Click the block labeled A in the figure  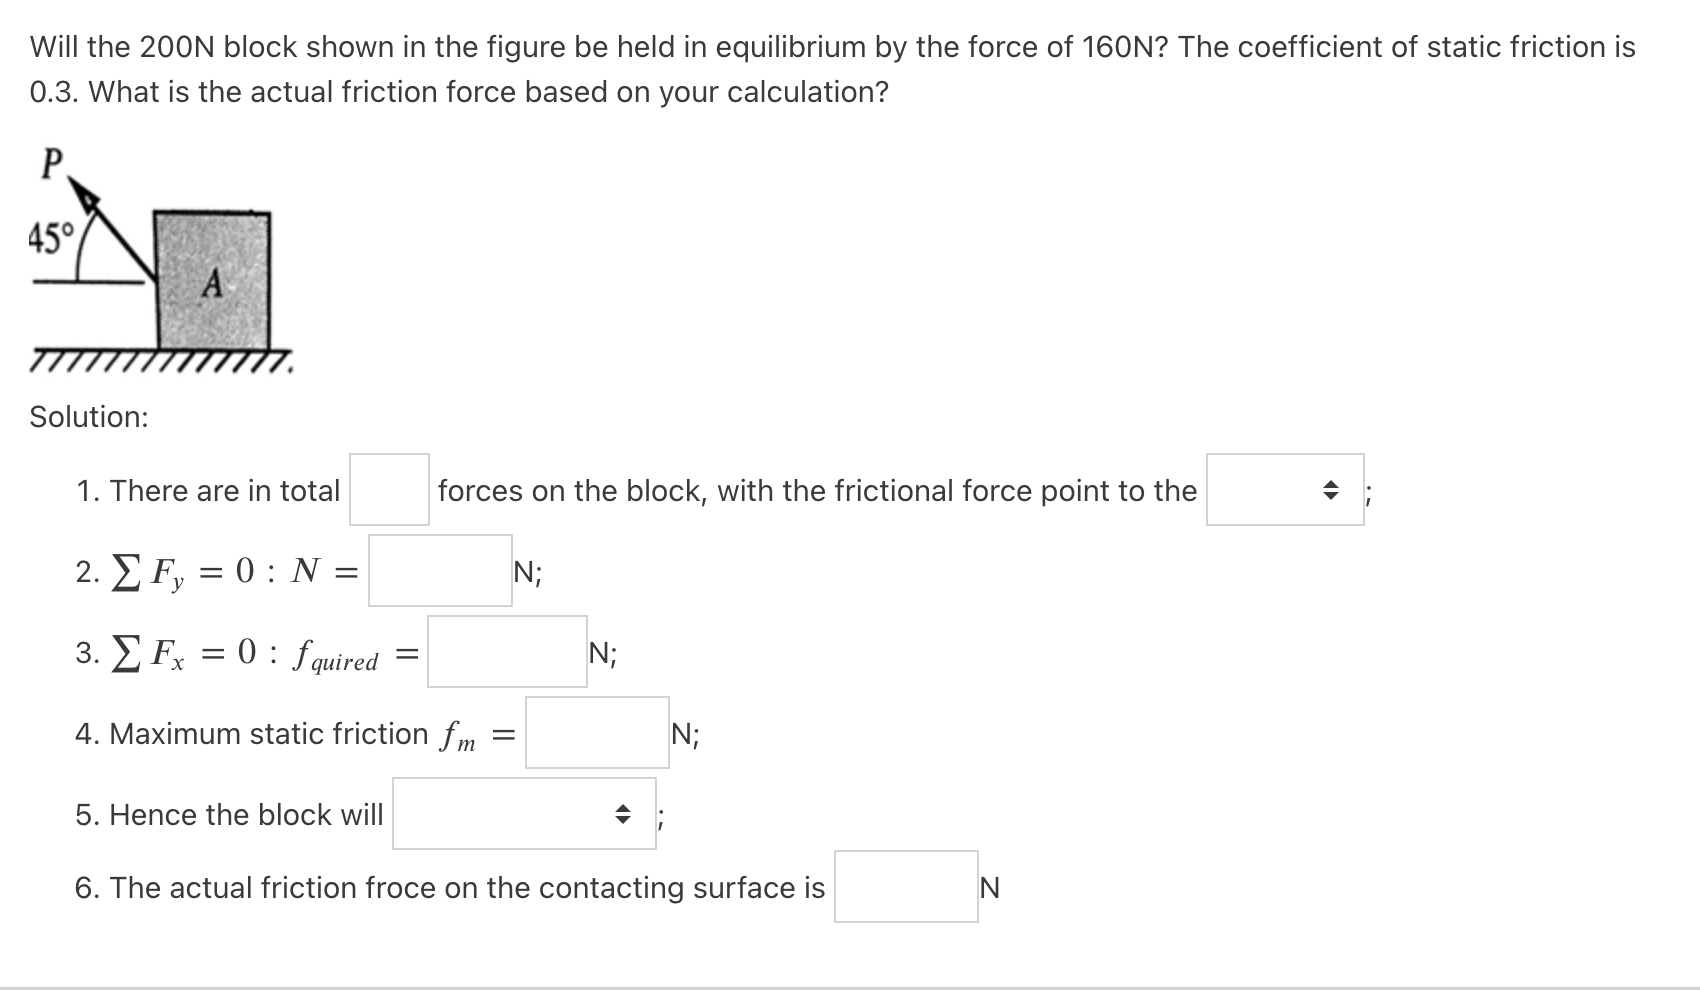tap(212, 285)
